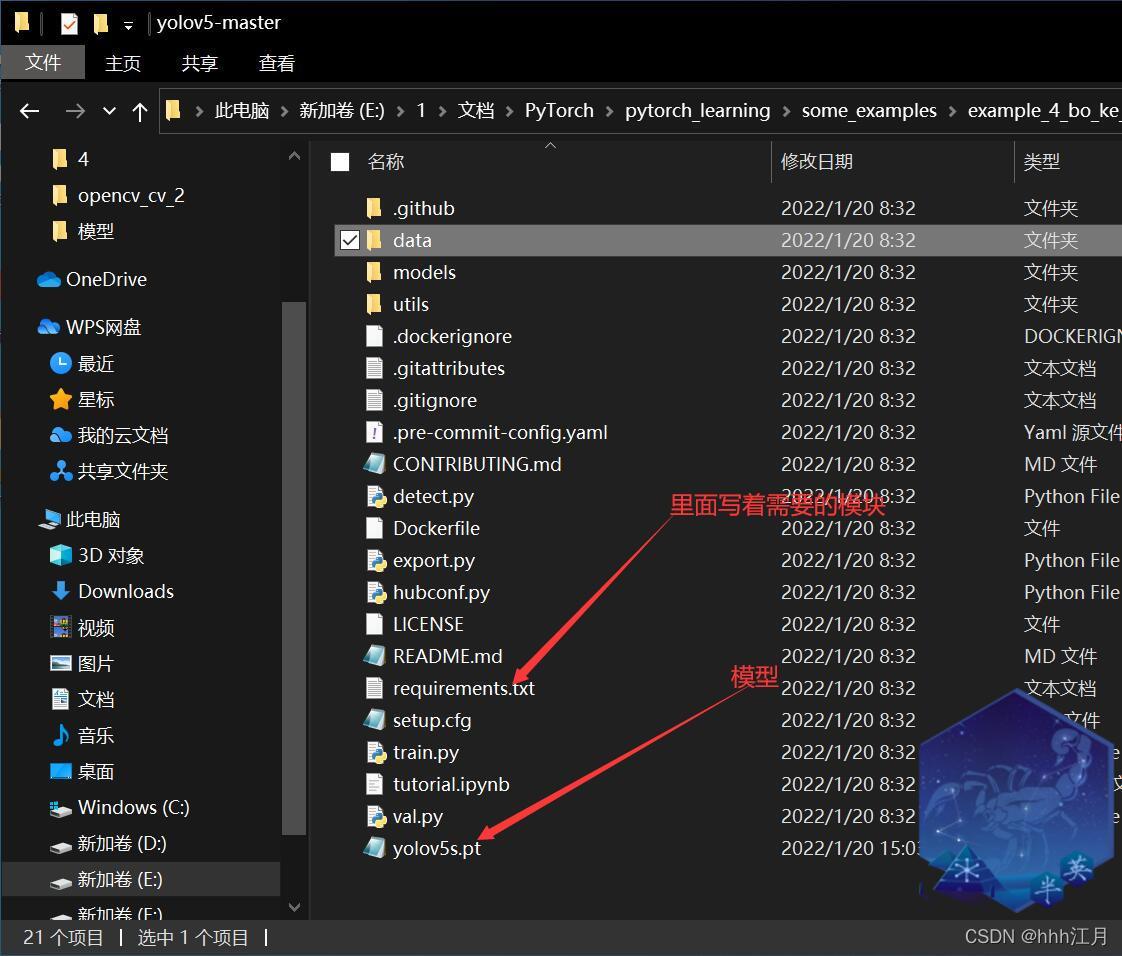Select the export.py file name
Screen dimensions: 1122x956
(434, 560)
